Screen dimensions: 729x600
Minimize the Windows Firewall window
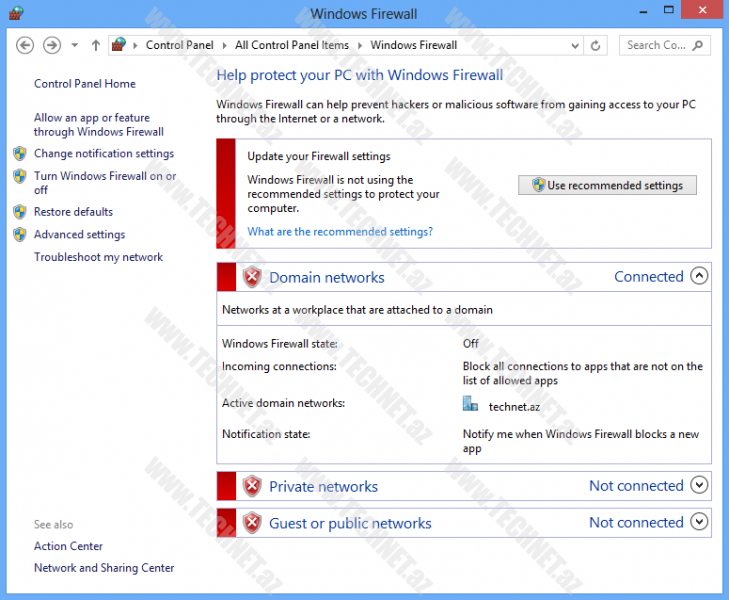(x=643, y=10)
